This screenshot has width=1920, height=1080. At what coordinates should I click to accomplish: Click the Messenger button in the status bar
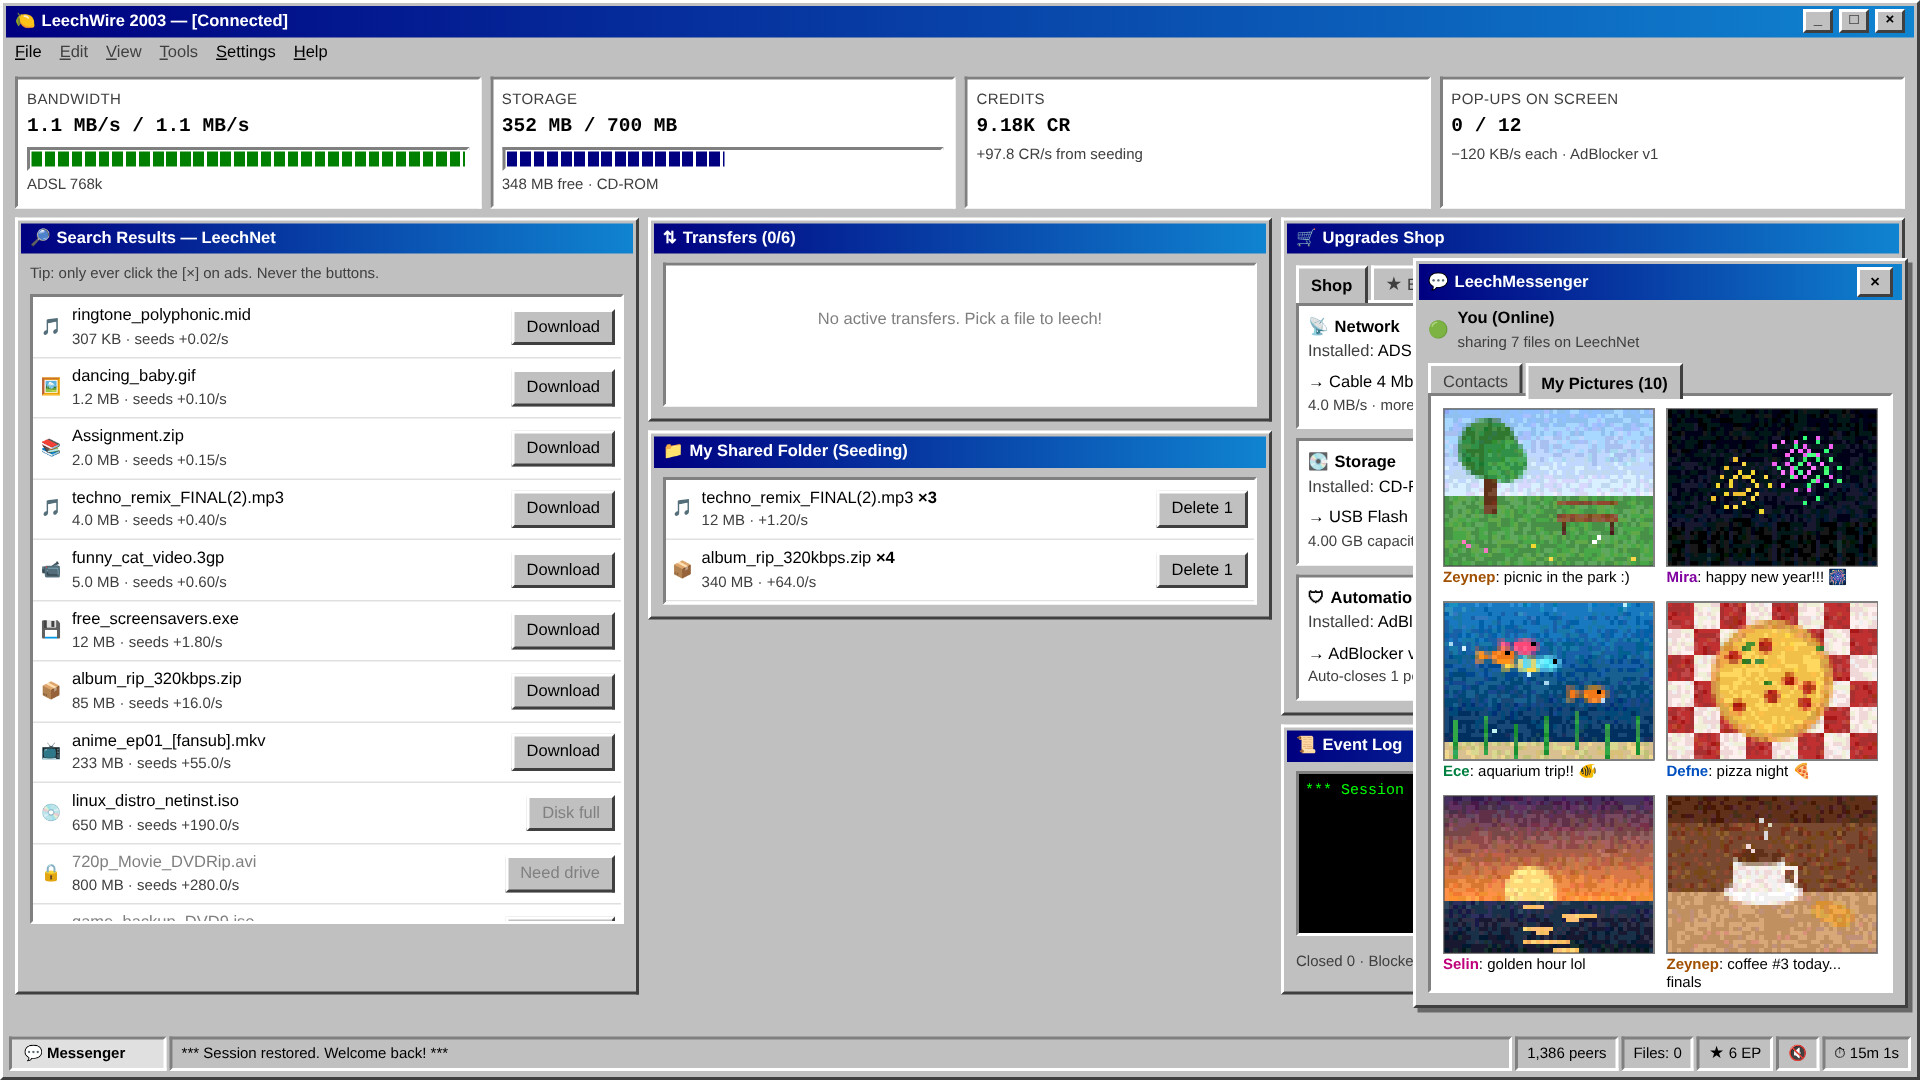[87, 1053]
